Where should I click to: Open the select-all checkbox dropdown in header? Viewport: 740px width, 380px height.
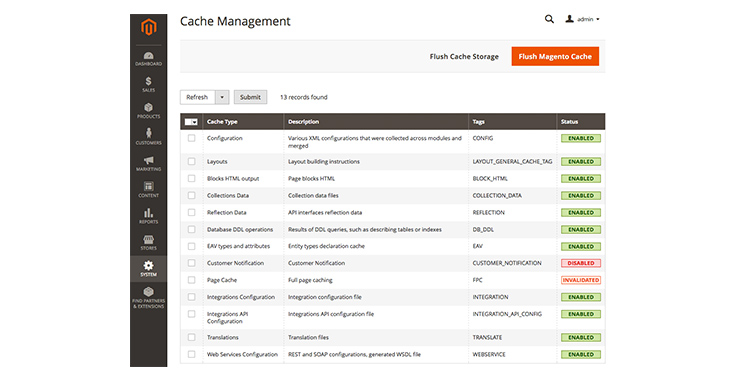click(191, 122)
